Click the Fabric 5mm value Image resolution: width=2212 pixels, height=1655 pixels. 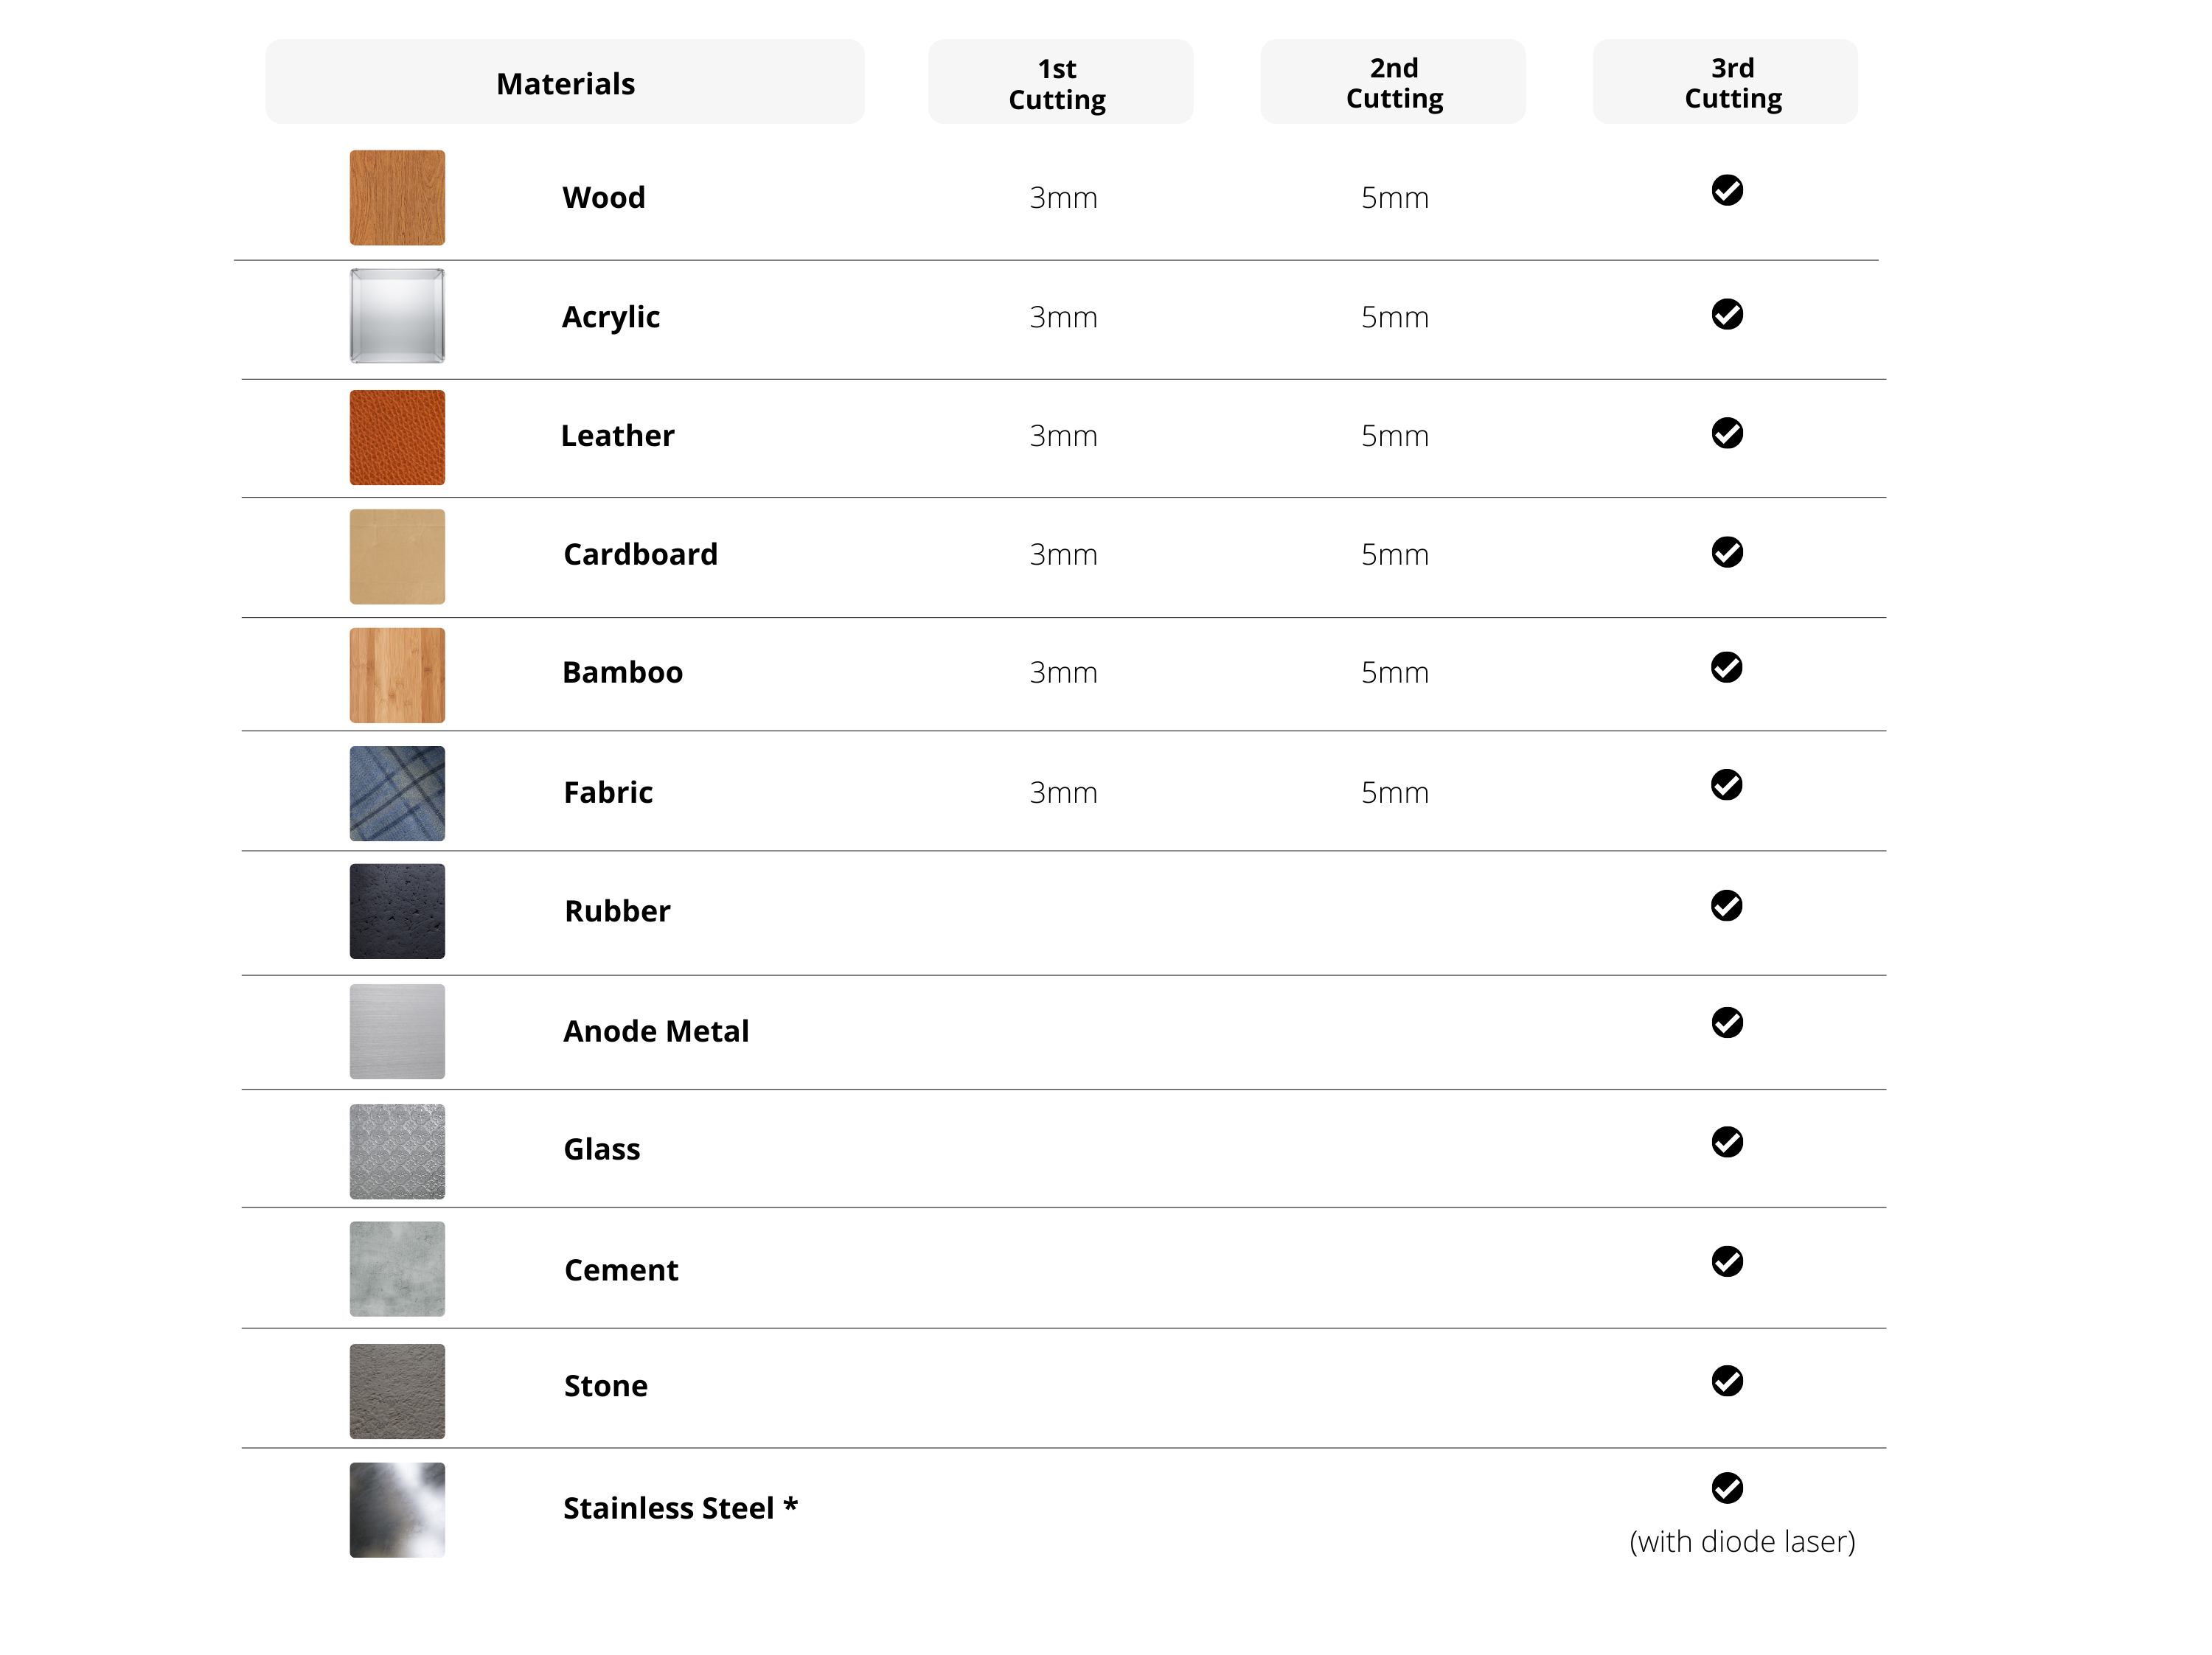(1394, 793)
